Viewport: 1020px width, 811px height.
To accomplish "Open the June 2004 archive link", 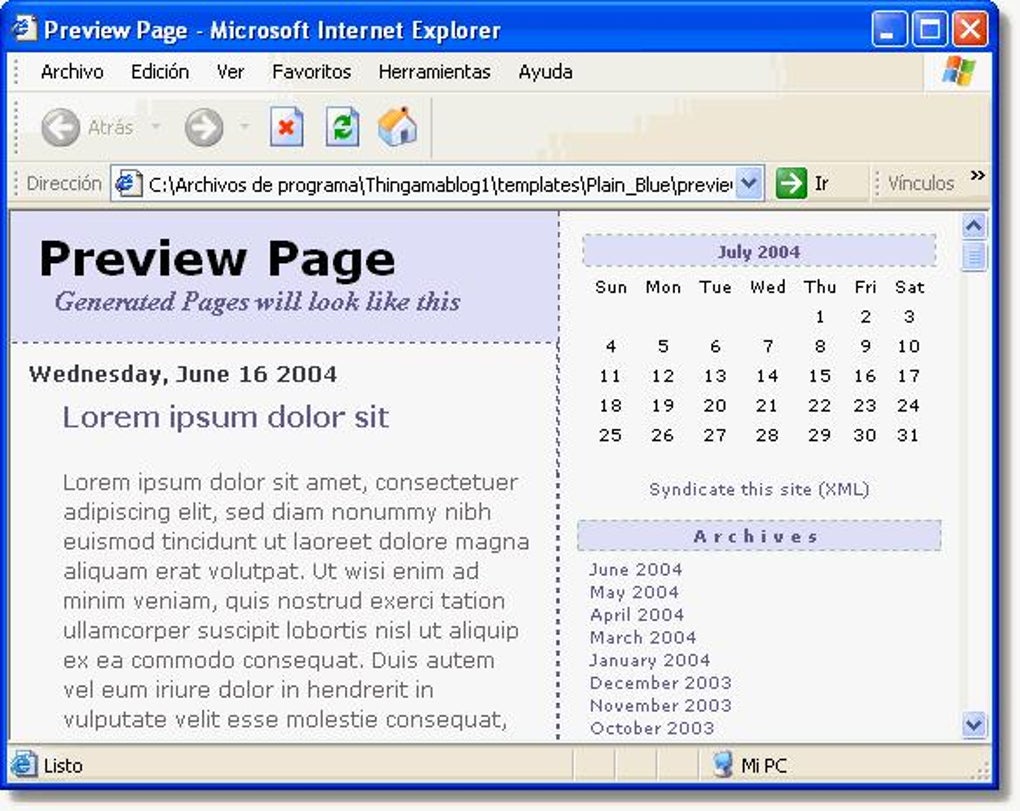I will pyautogui.click(x=636, y=569).
